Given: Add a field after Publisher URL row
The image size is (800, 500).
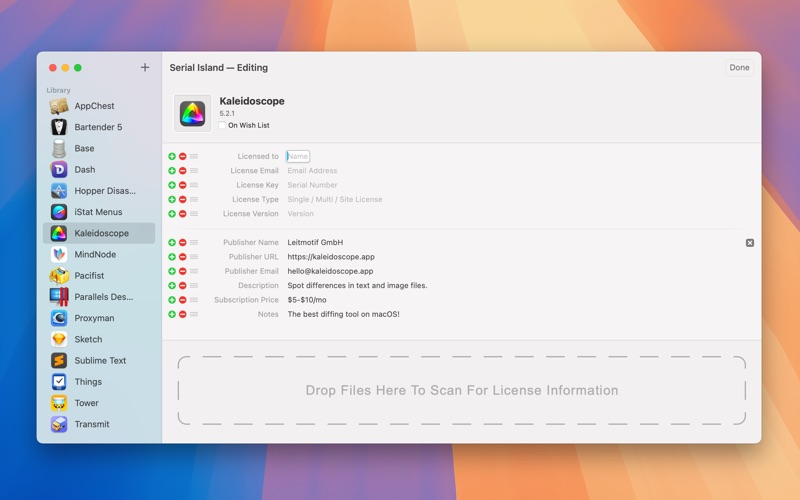Looking at the screenshot, I should (x=172, y=257).
